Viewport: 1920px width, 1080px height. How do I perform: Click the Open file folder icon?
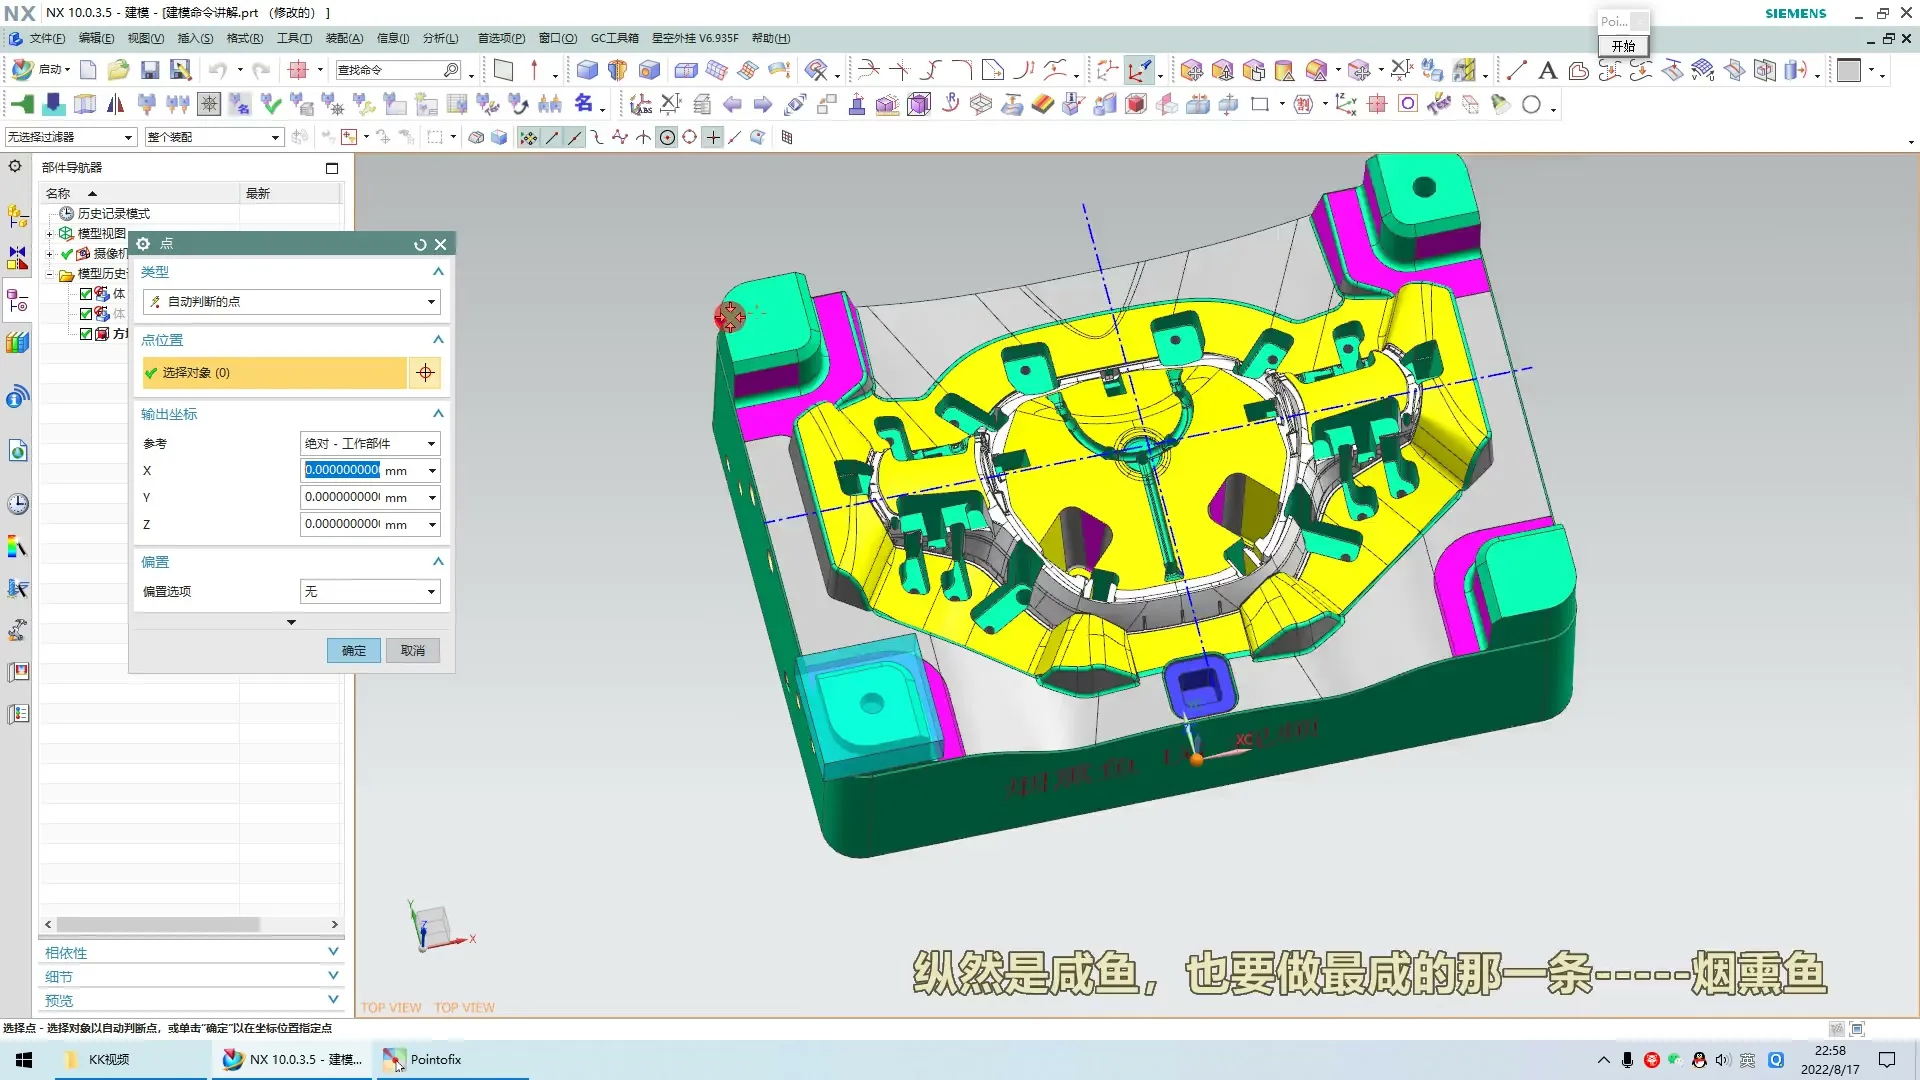point(118,70)
